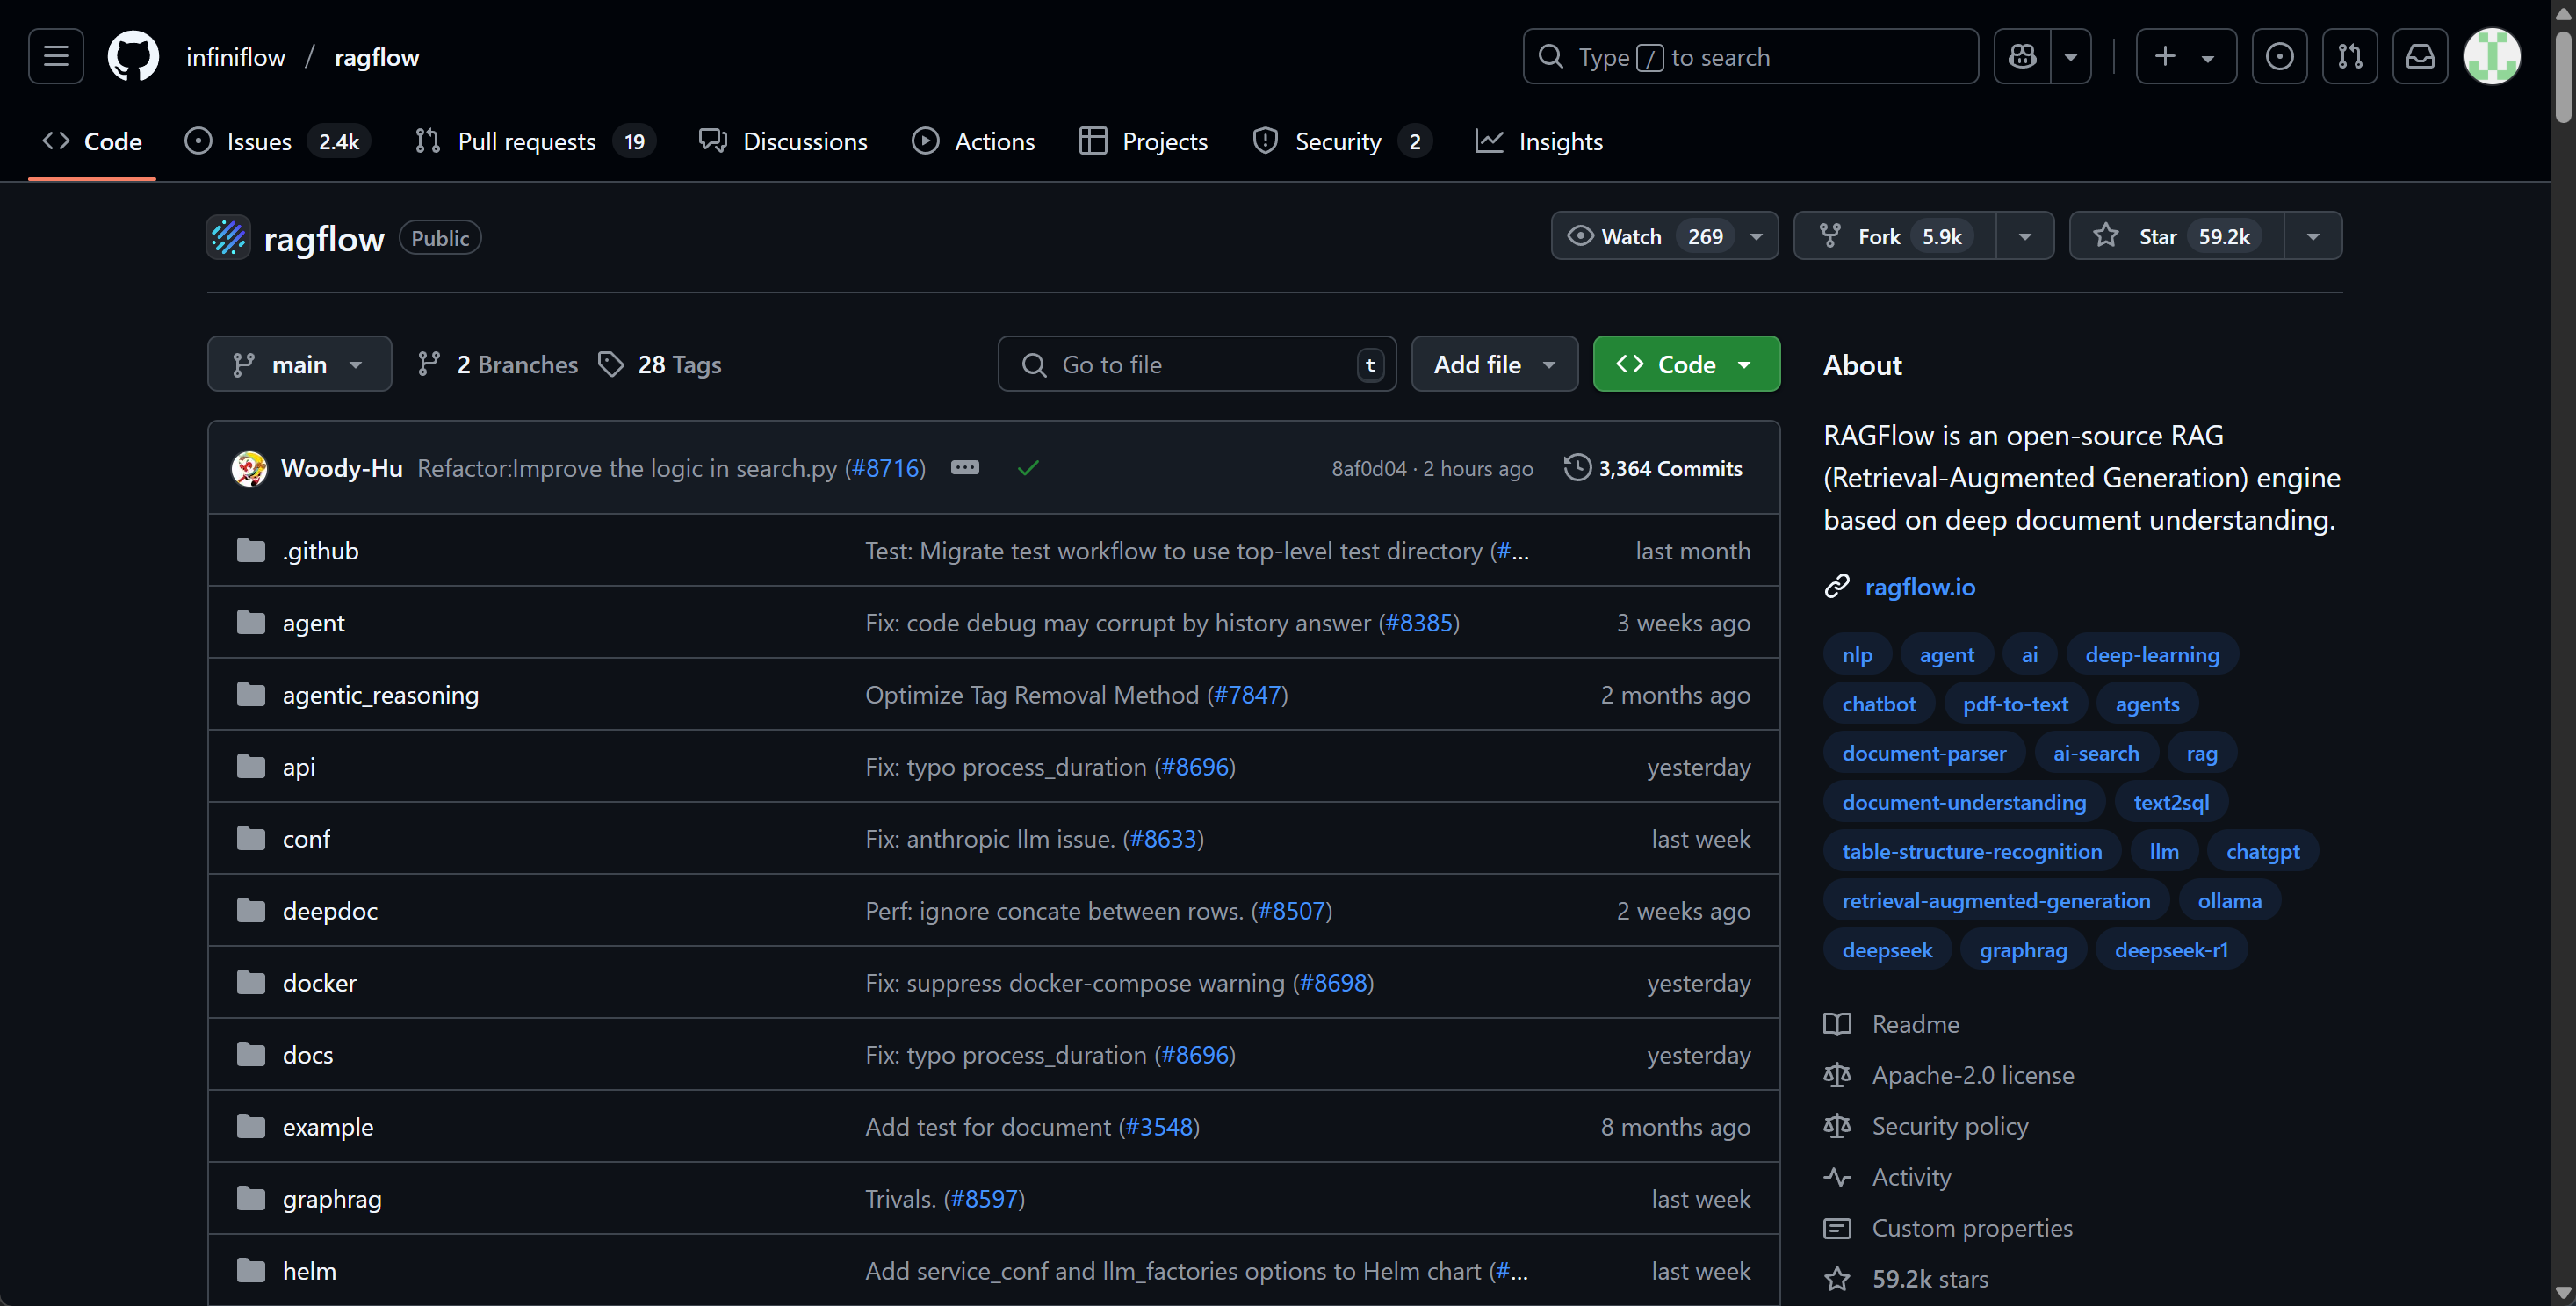Open your issues icon in header
The width and height of the screenshot is (2576, 1306).
tap(2279, 57)
